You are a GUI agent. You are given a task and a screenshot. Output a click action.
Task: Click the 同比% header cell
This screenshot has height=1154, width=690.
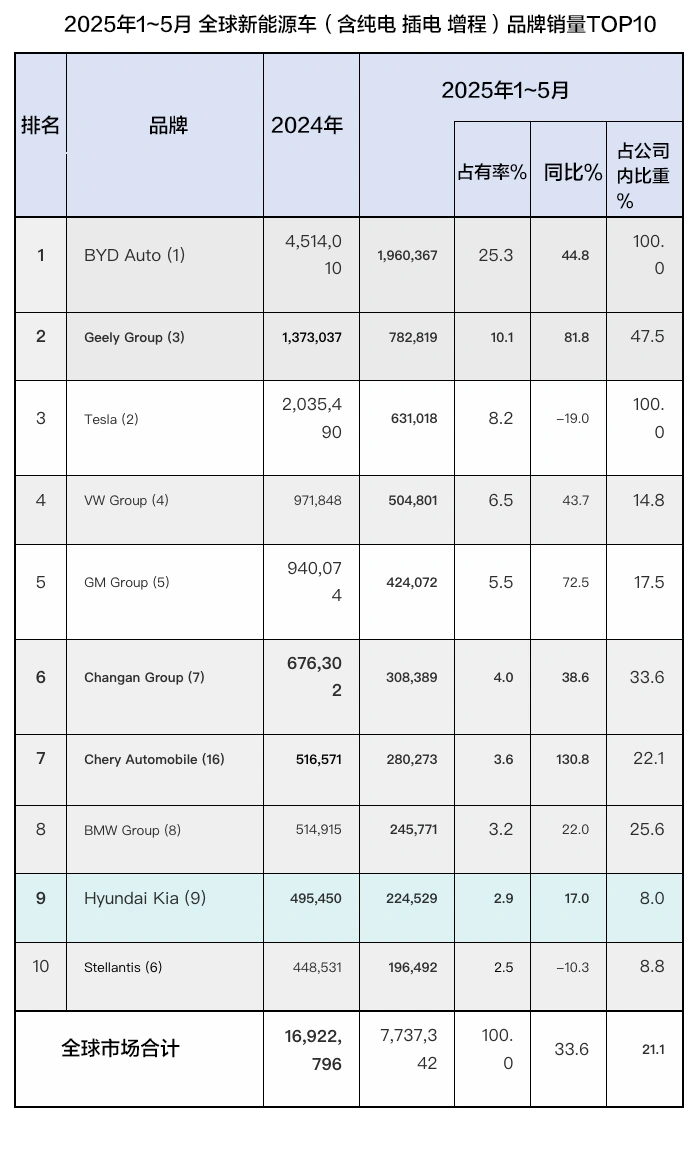coord(569,170)
